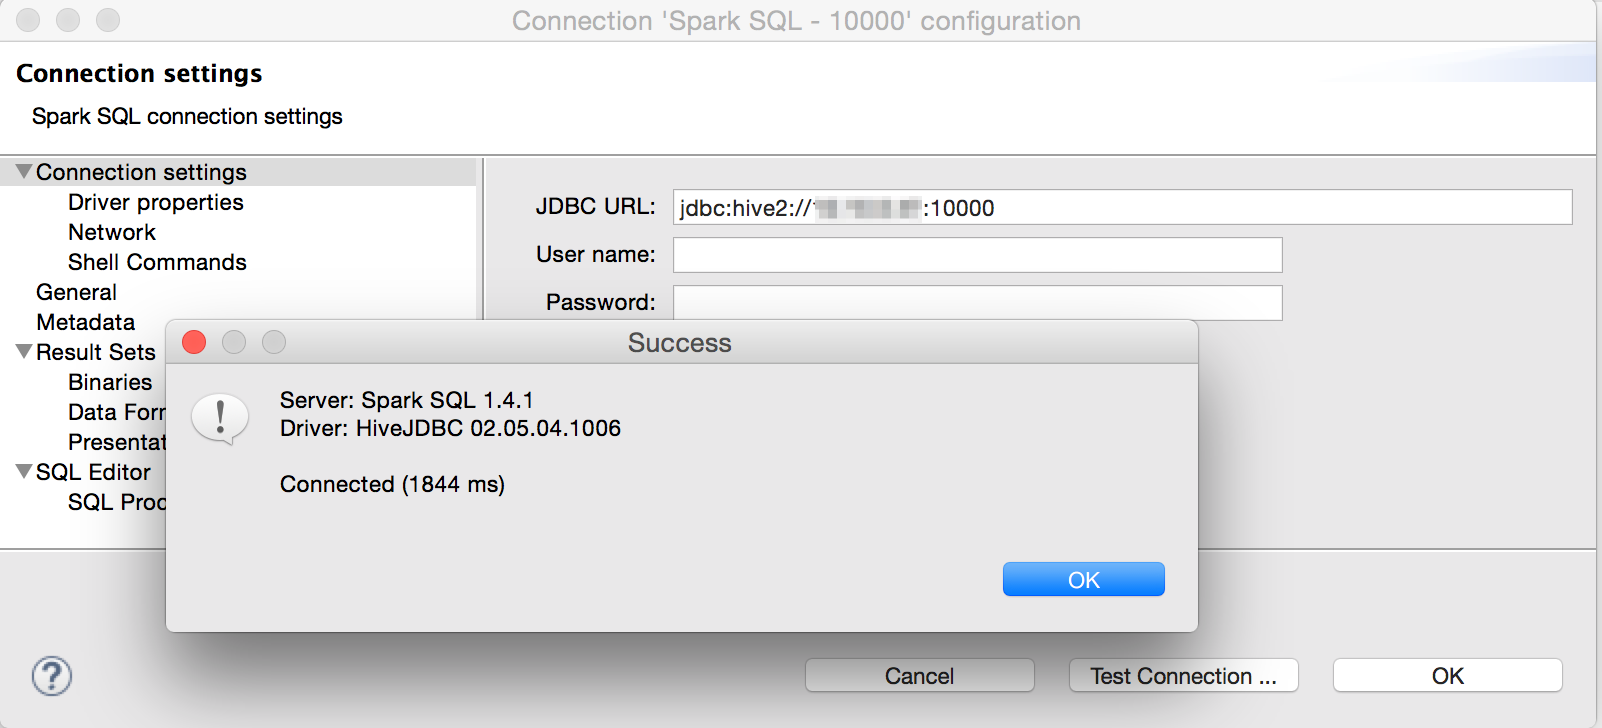Click the exclamation info icon in Success dialog
The image size is (1602, 728).
220,418
